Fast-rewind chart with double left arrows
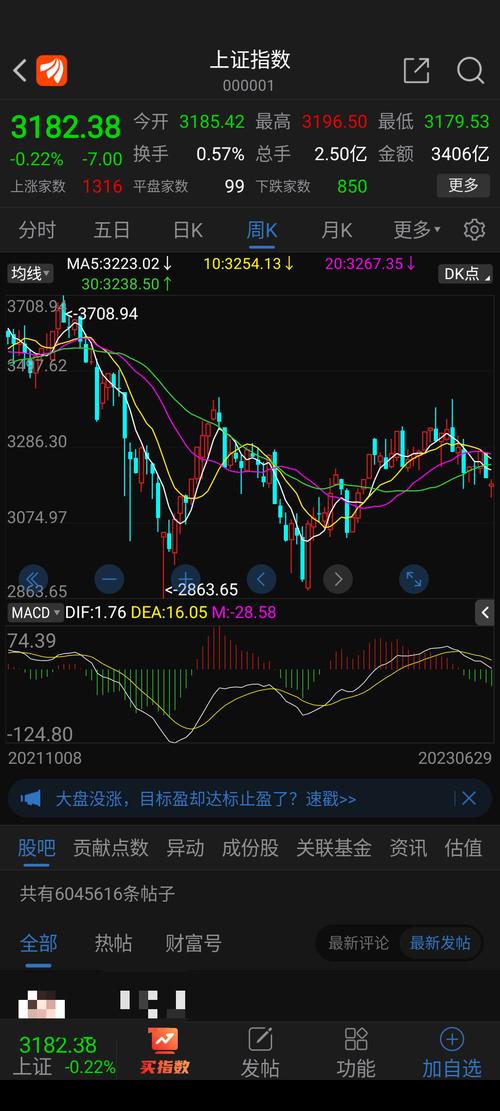Viewport: 500px width, 1111px height. pos(33,579)
